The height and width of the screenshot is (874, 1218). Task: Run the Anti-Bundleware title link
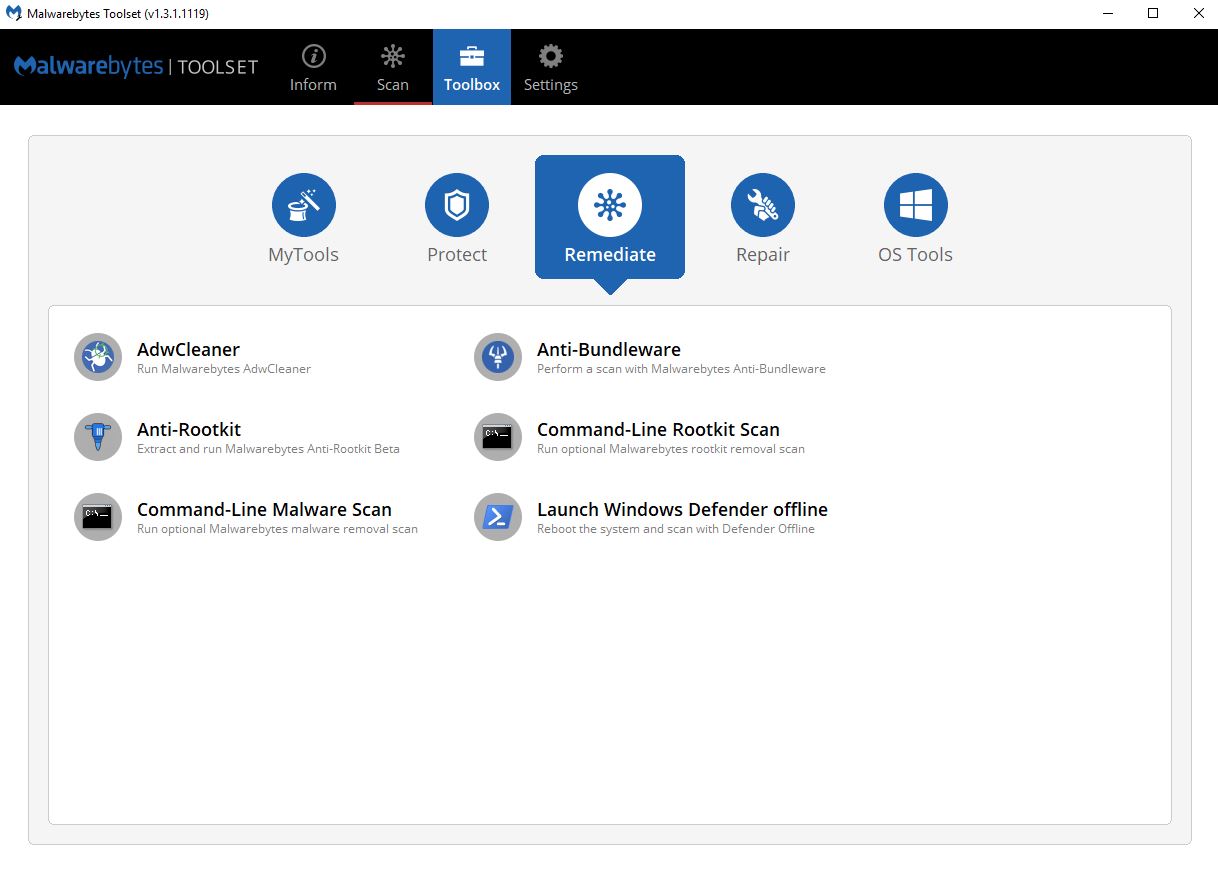click(x=609, y=349)
